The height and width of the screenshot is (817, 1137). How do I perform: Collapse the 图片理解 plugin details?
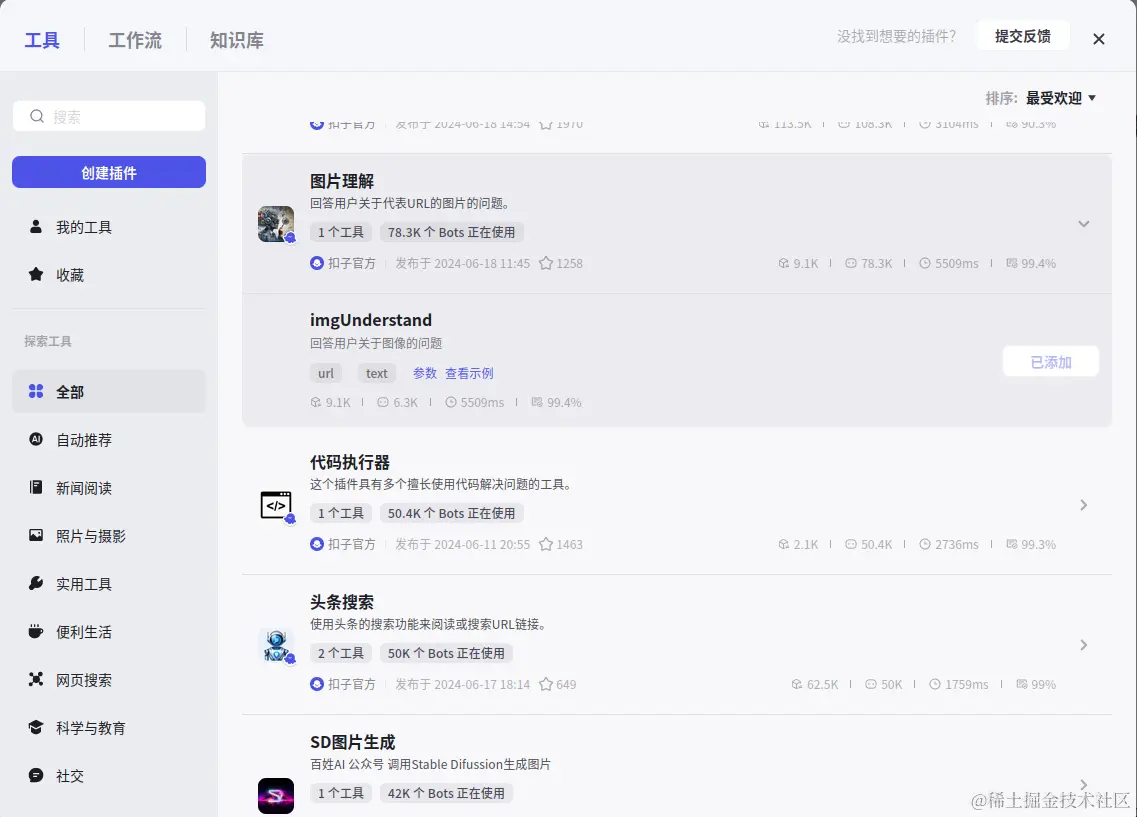click(x=1084, y=224)
